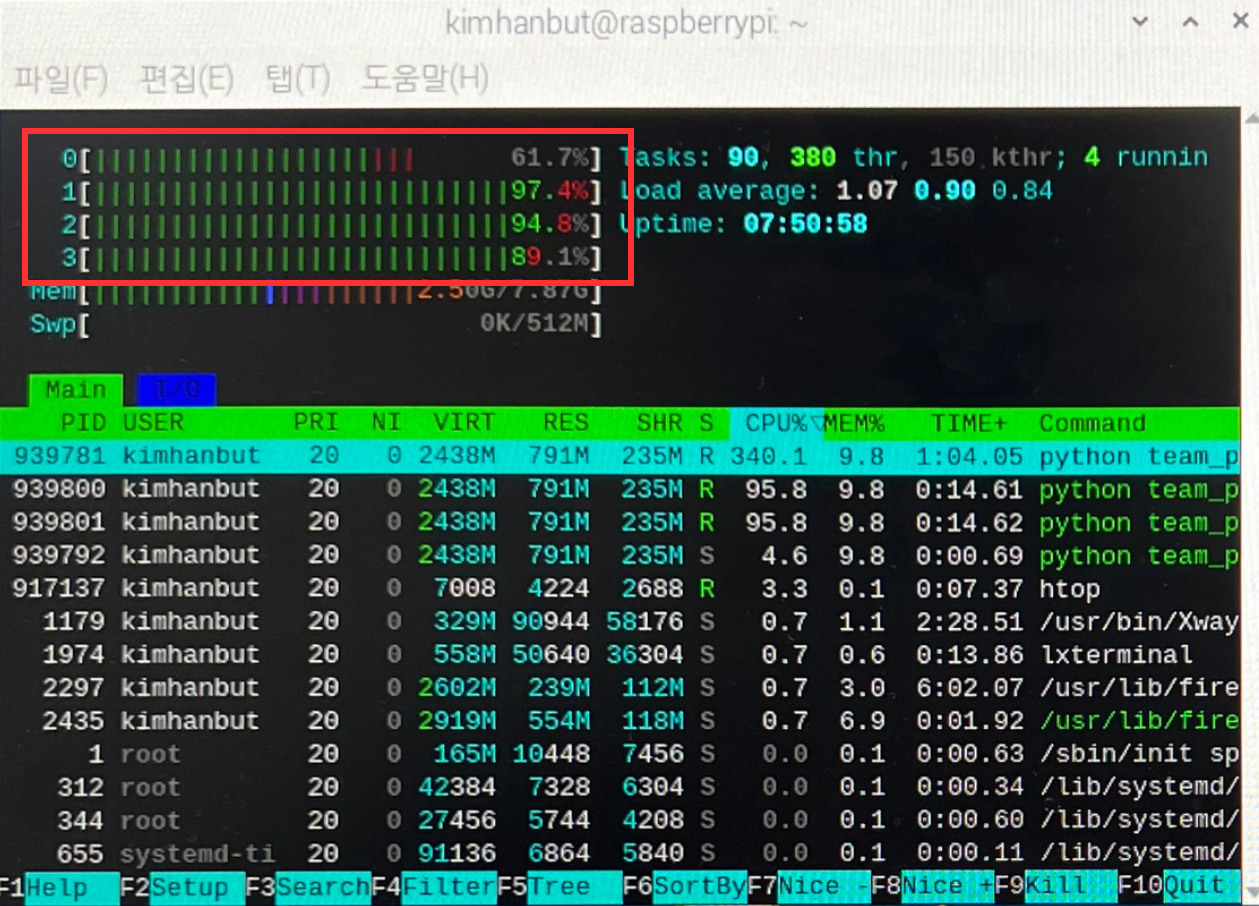
Task: Click the F3 Search button
Action: point(308,887)
